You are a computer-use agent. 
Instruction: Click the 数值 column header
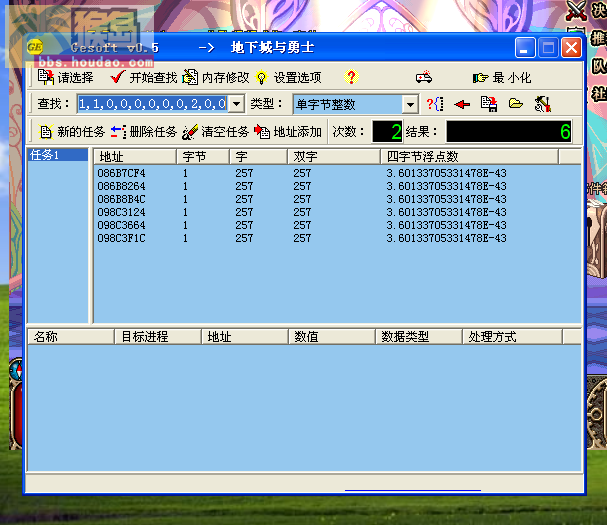(x=332, y=336)
